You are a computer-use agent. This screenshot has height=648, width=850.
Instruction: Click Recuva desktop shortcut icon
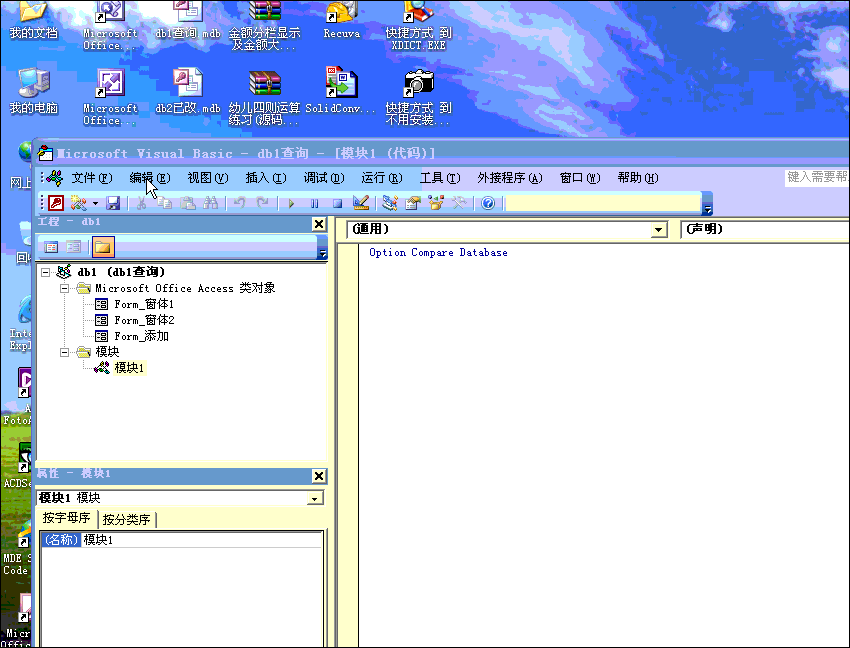click(342, 21)
